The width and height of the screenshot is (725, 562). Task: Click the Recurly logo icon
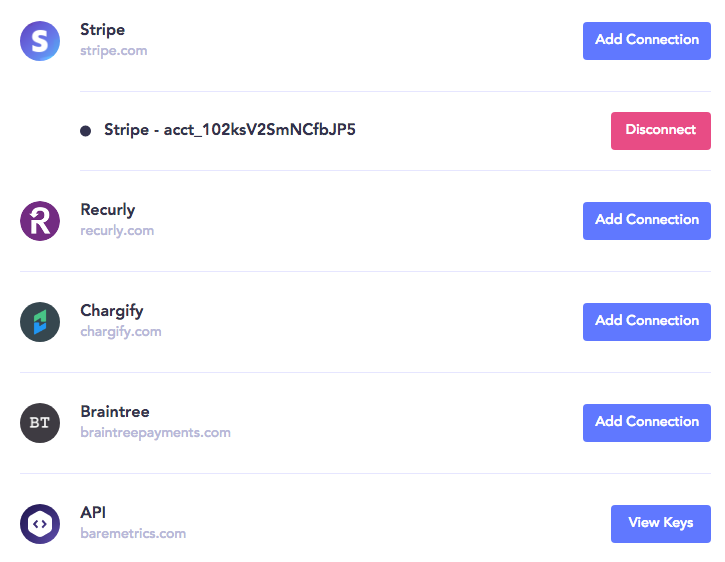(x=40, y=220)
